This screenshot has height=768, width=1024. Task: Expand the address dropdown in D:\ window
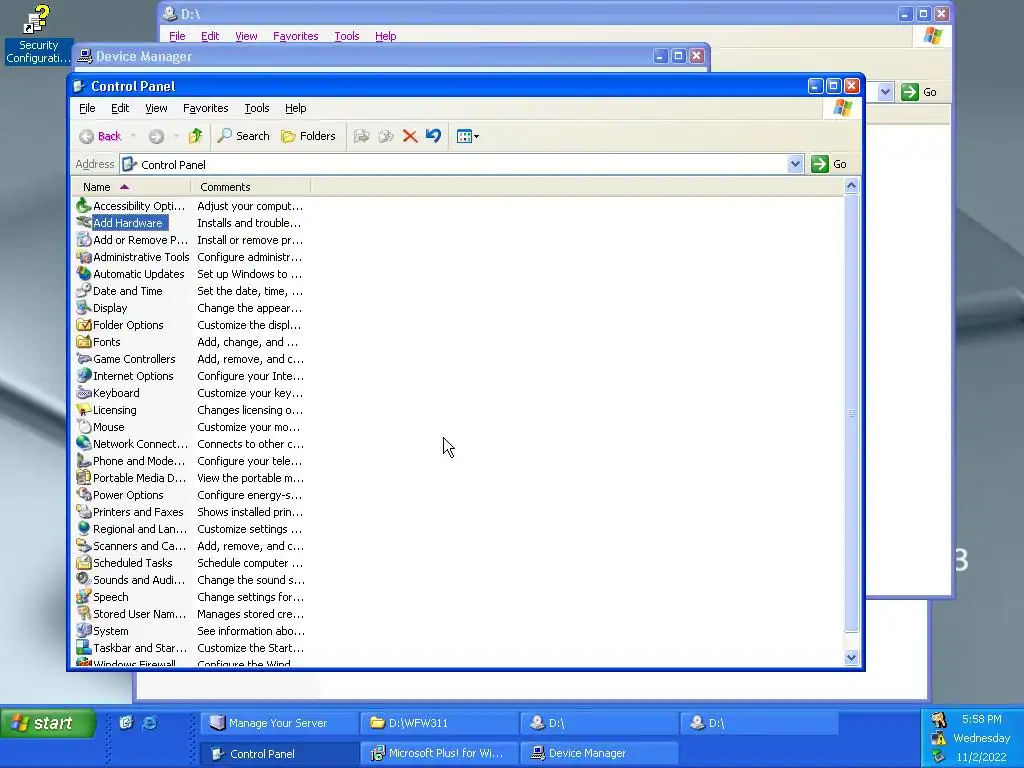(x=885, y=91)
